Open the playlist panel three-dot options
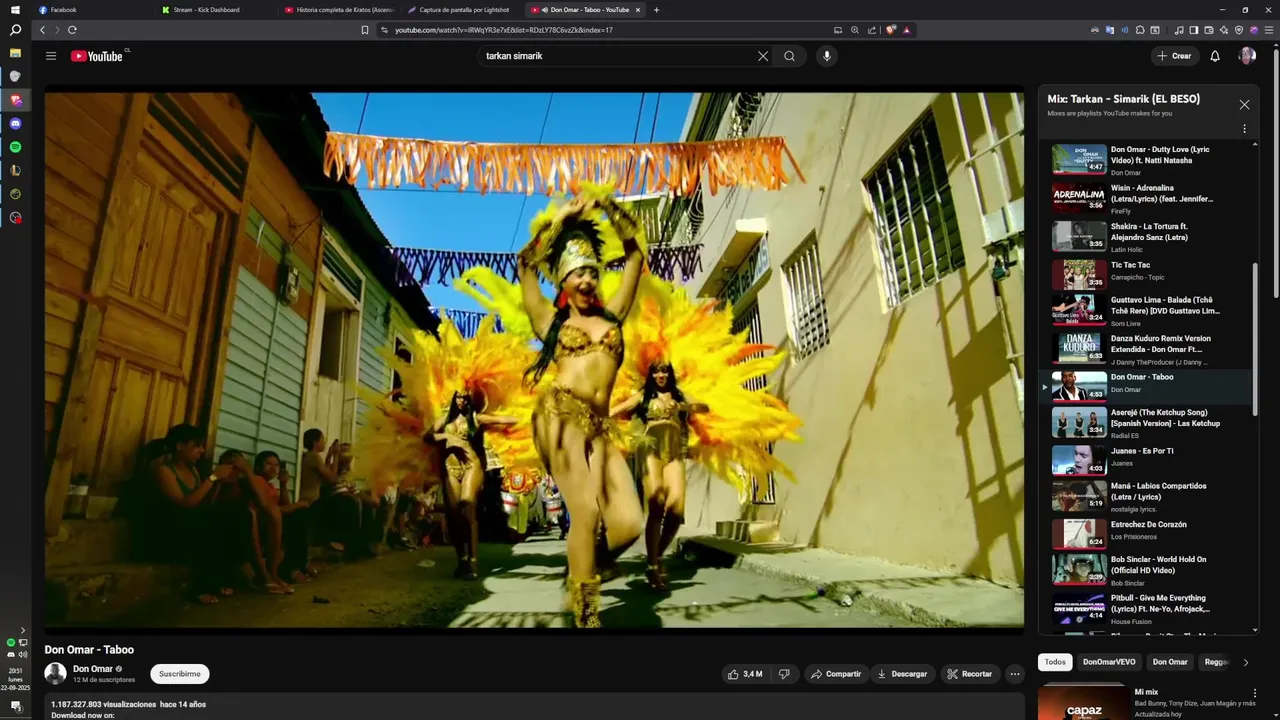 [1244, 129]
